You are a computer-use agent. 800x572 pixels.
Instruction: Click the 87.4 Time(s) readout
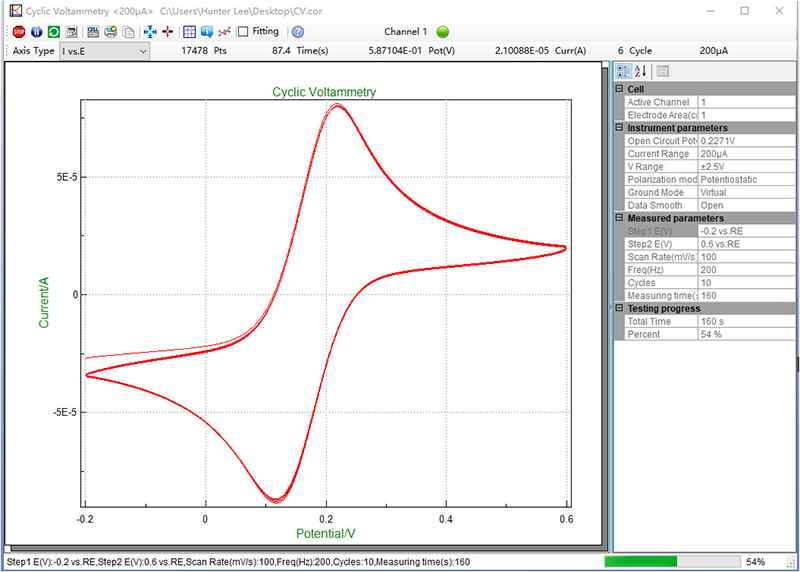point(300,51)
